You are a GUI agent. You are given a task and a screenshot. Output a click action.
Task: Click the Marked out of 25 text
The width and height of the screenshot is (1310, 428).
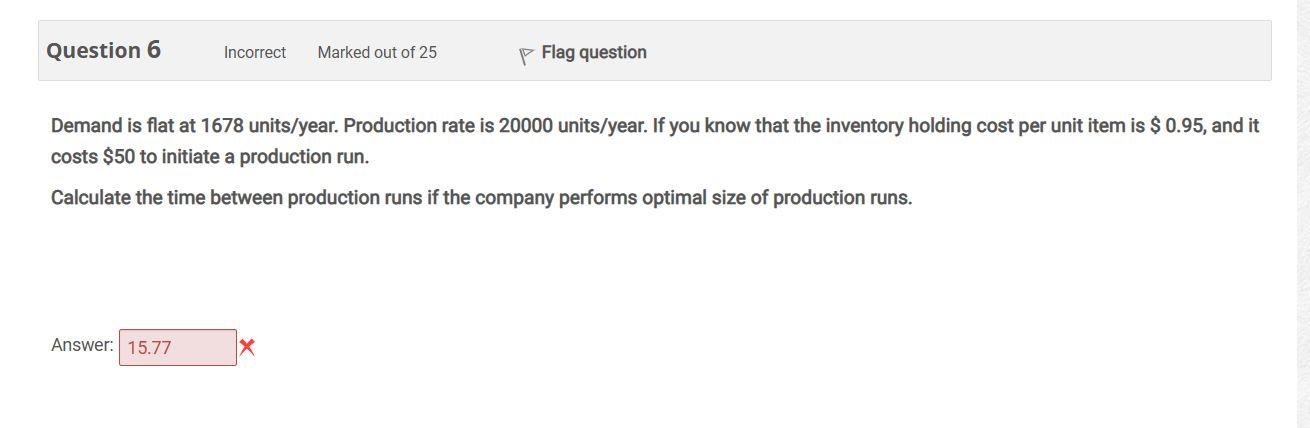point(377,53)
